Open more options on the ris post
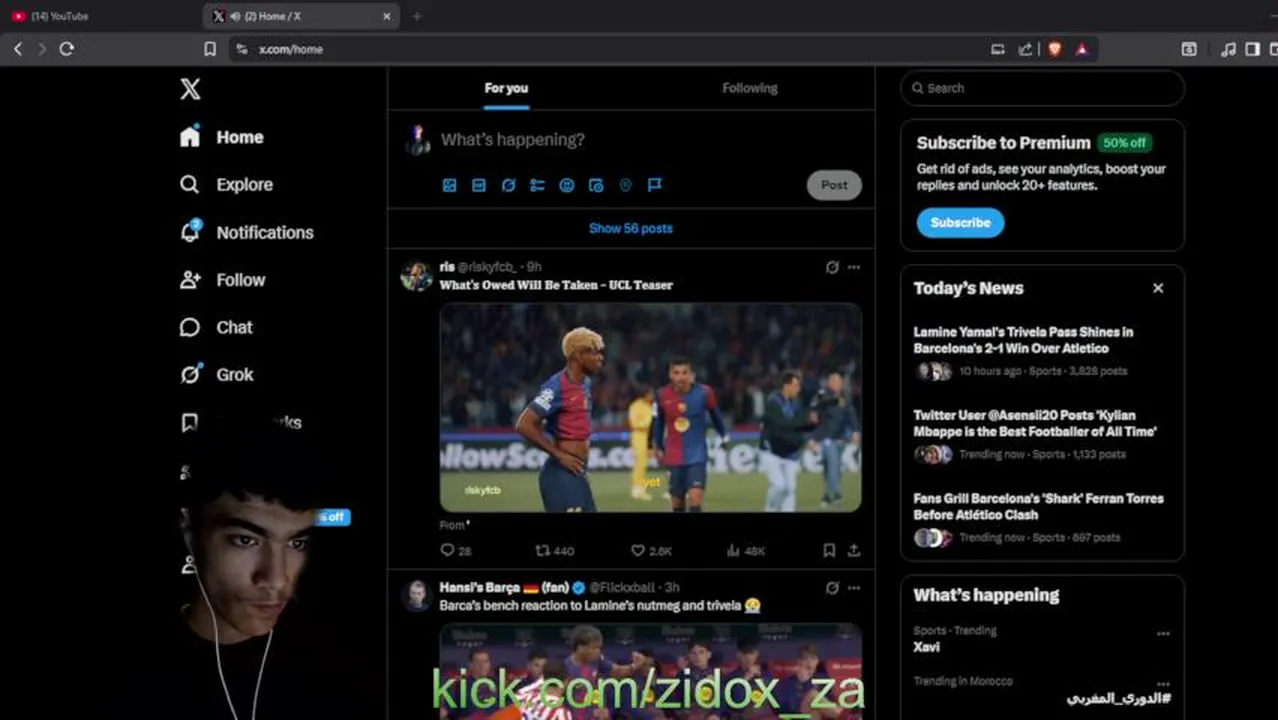Screen dimensions: 1278x720 coord(854,267)
